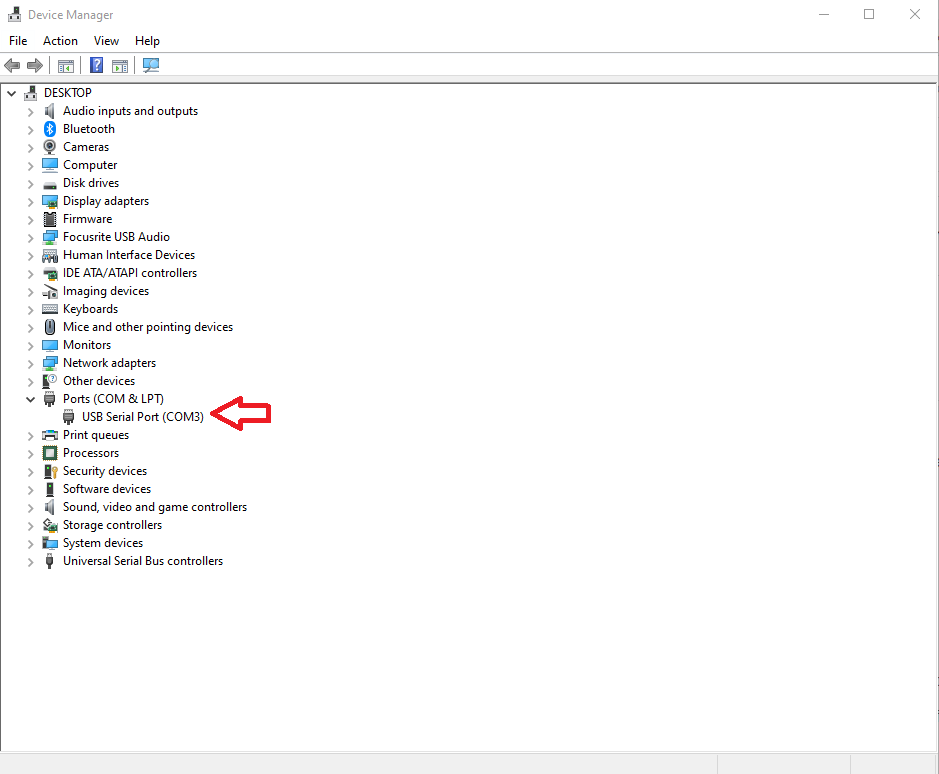
Task: Click the Print queues printer icon
Action: point(50,435)
